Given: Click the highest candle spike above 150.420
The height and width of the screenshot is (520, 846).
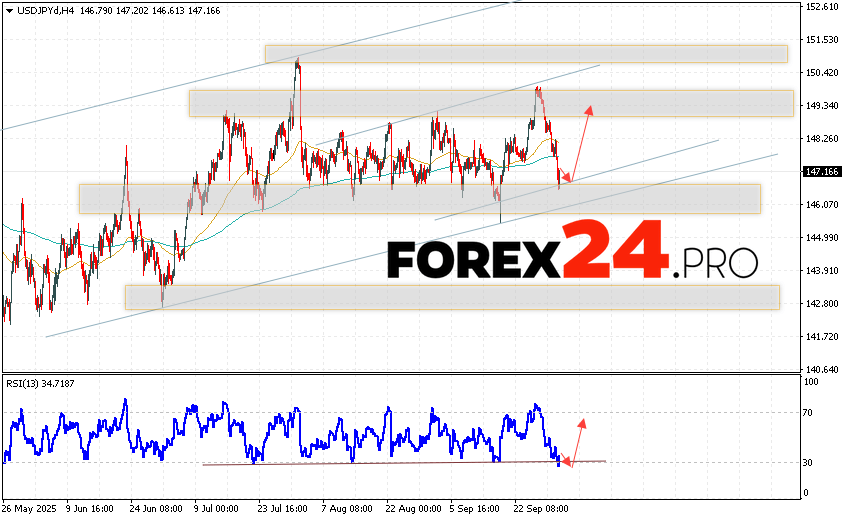Looking at the screenshot, I should pos(297,63).
